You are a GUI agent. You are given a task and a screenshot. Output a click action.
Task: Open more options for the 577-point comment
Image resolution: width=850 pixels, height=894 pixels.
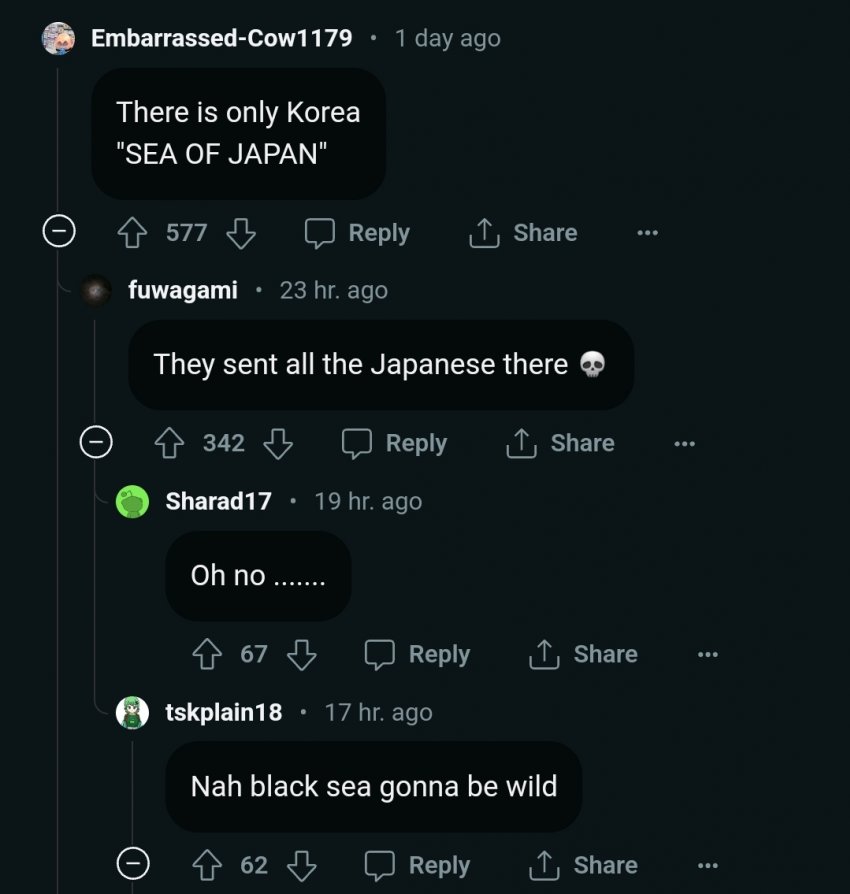(648, 233)
